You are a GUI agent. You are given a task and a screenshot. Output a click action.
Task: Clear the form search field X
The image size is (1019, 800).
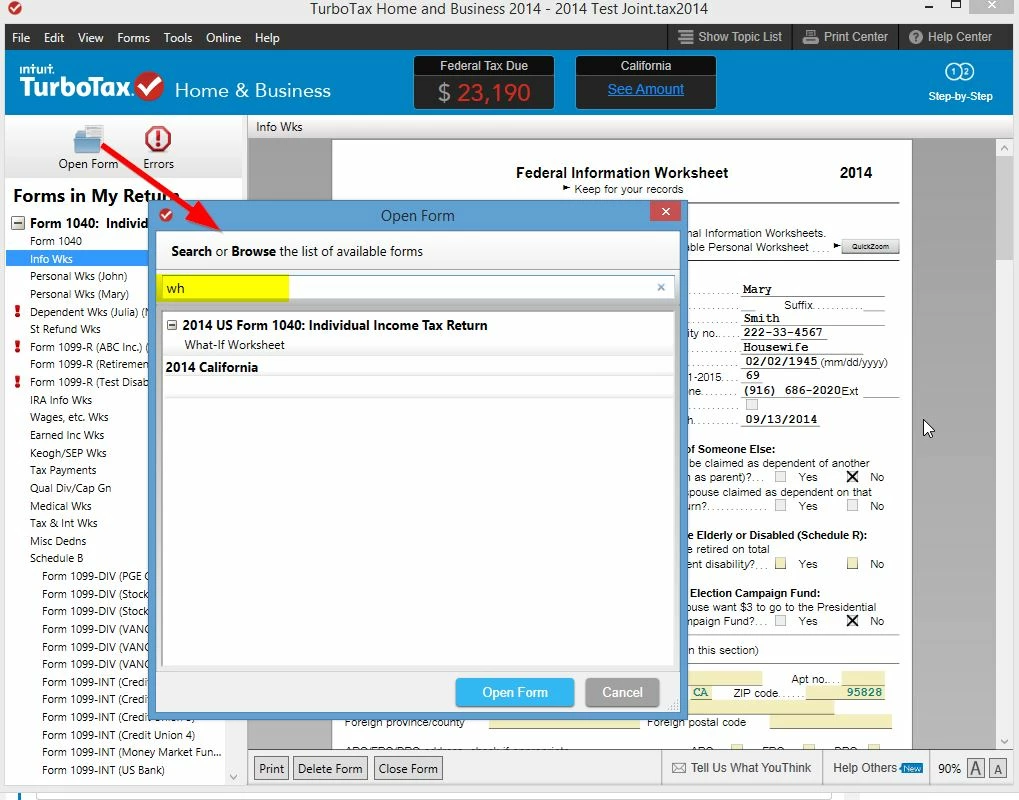pos(661,287)
